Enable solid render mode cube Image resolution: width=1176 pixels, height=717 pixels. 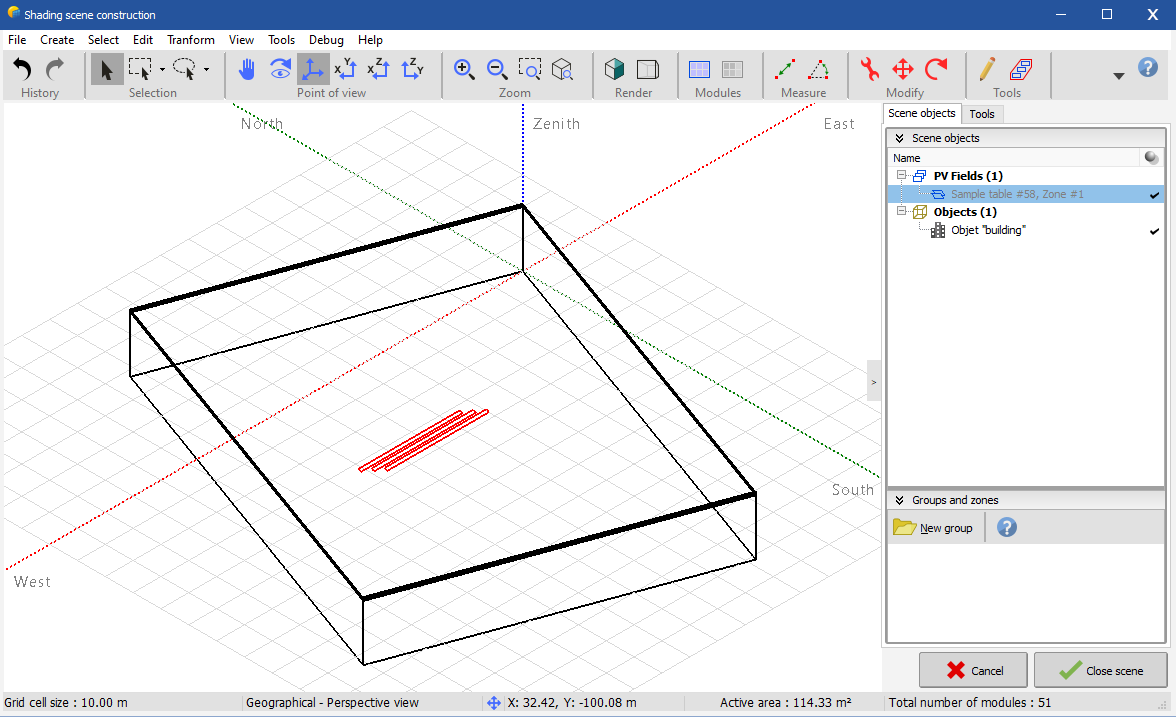[x=615, y=70]
